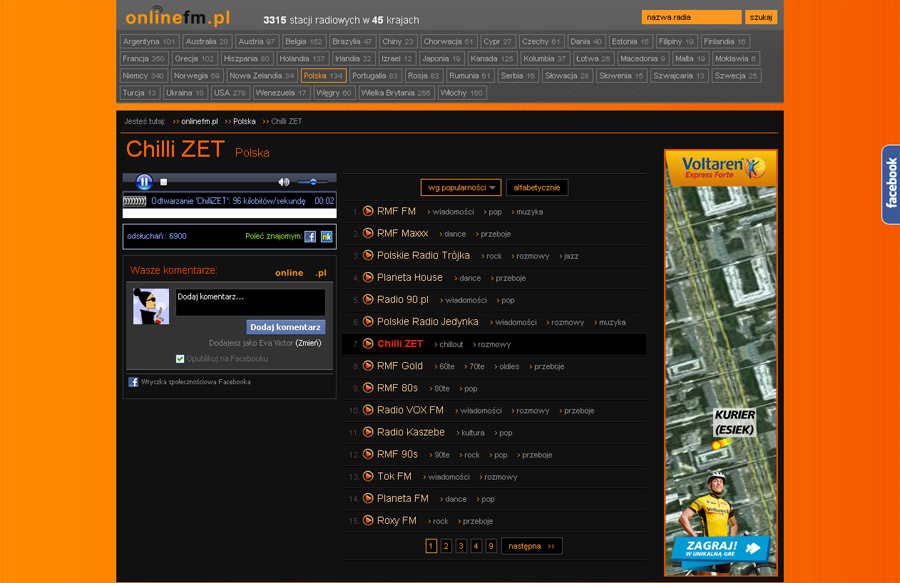
Task: Go to page 9 of stations
Action: [x=491, y=546]
